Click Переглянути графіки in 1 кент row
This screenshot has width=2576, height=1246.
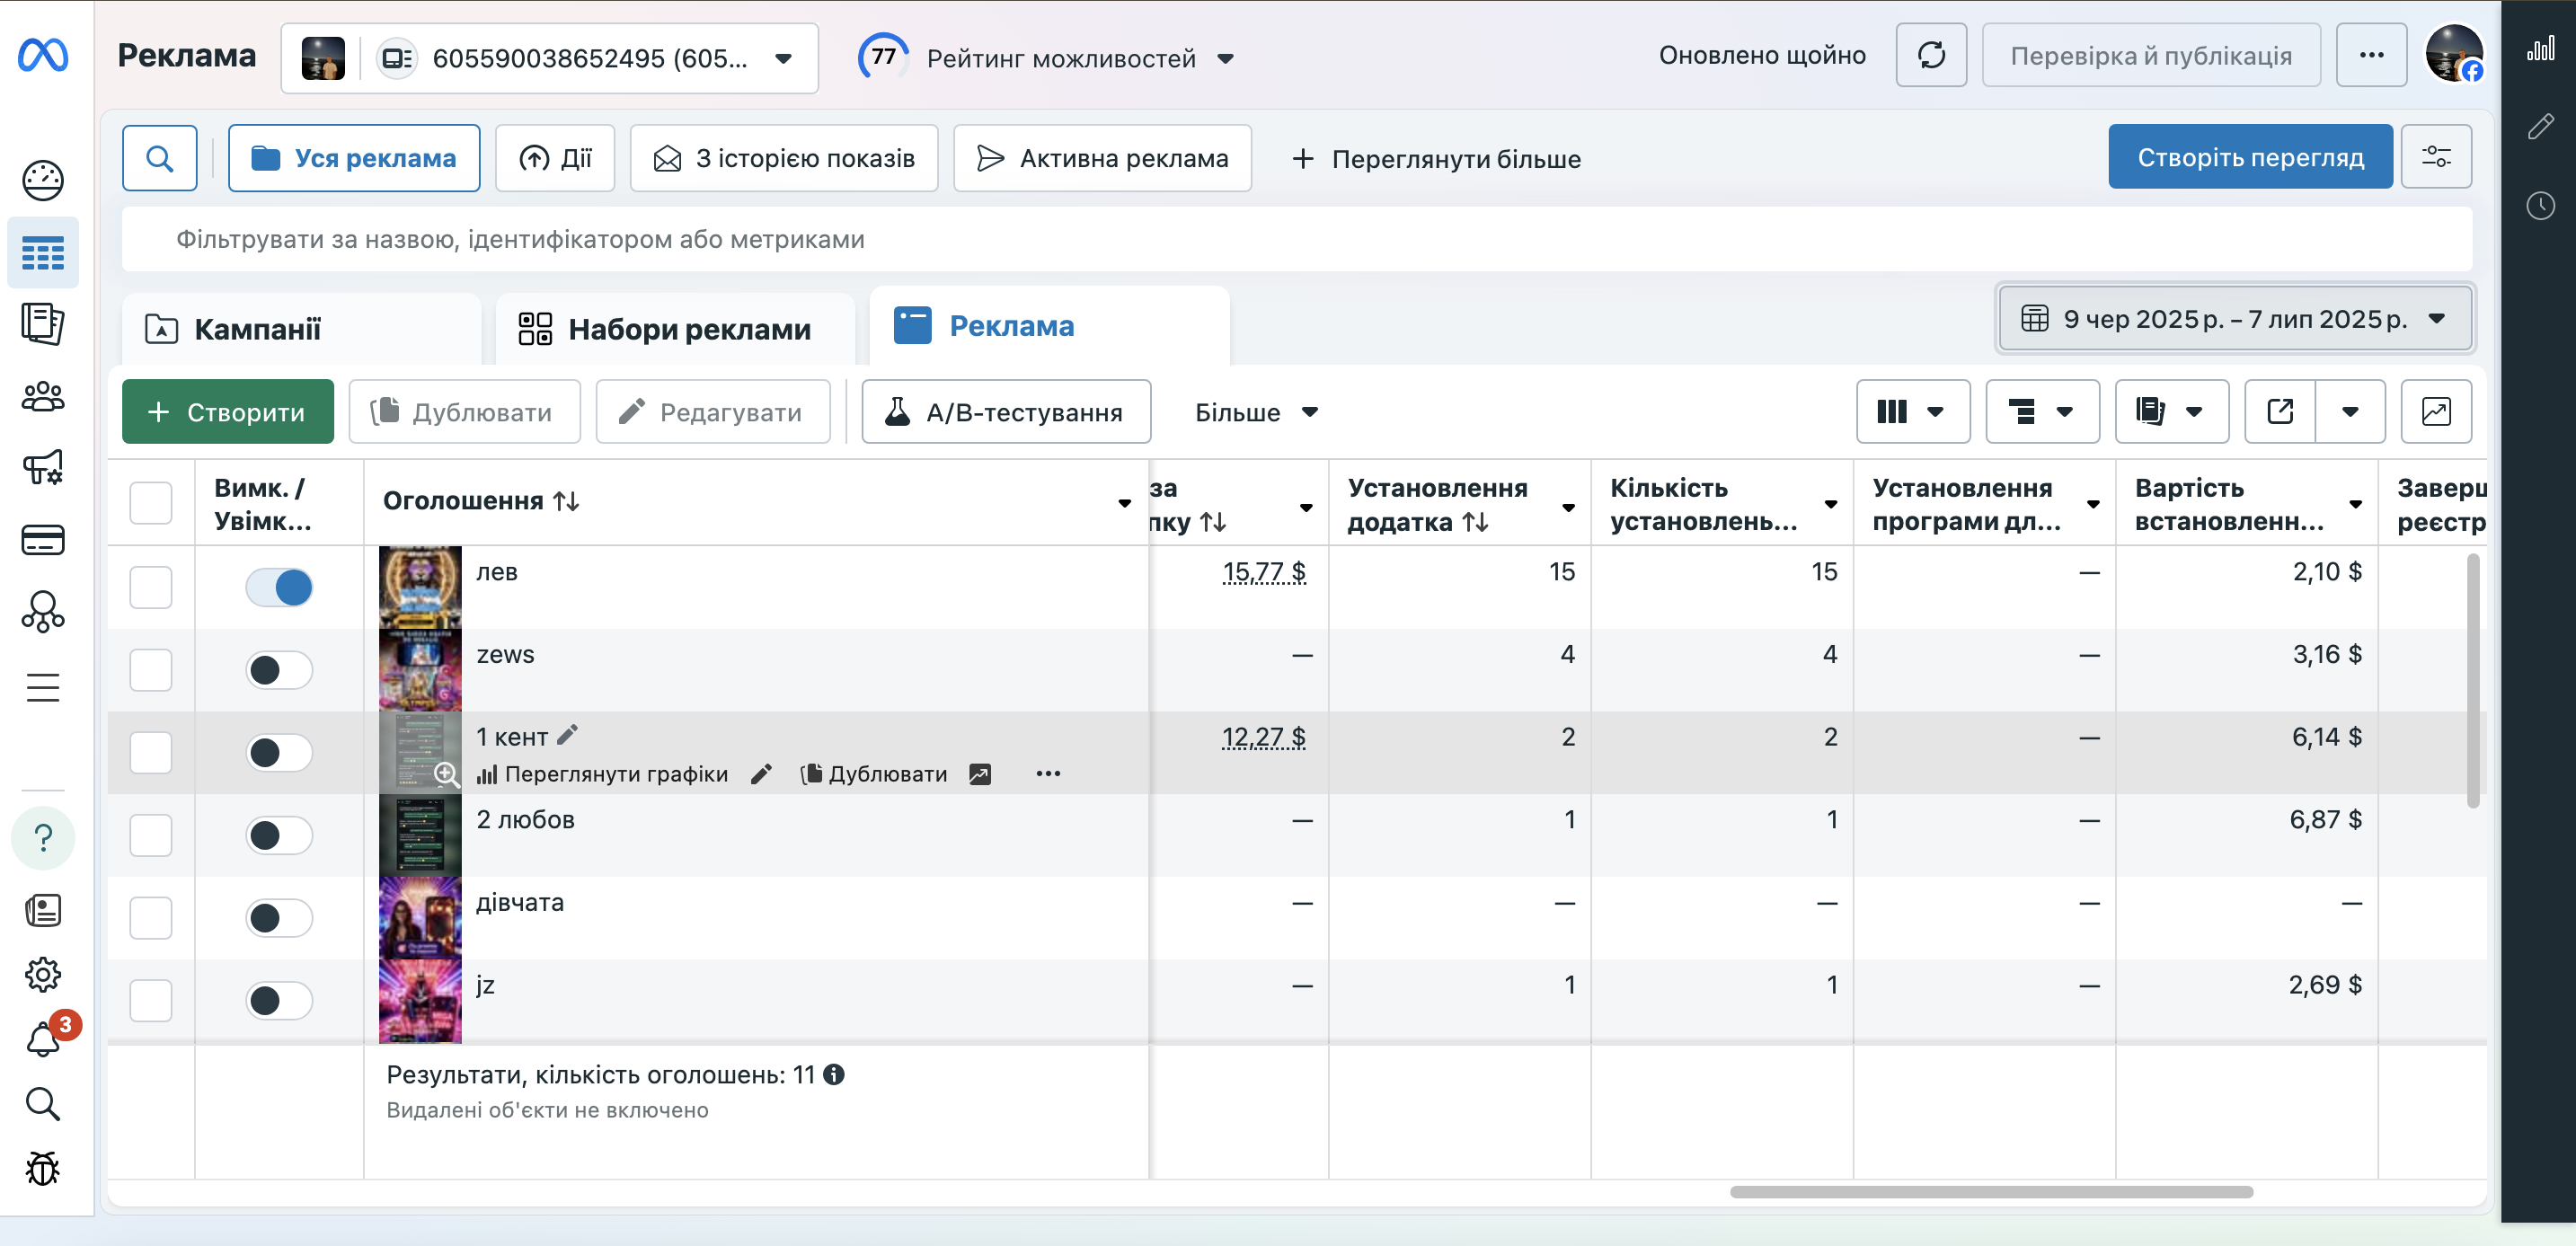click(x=603, y=774)
